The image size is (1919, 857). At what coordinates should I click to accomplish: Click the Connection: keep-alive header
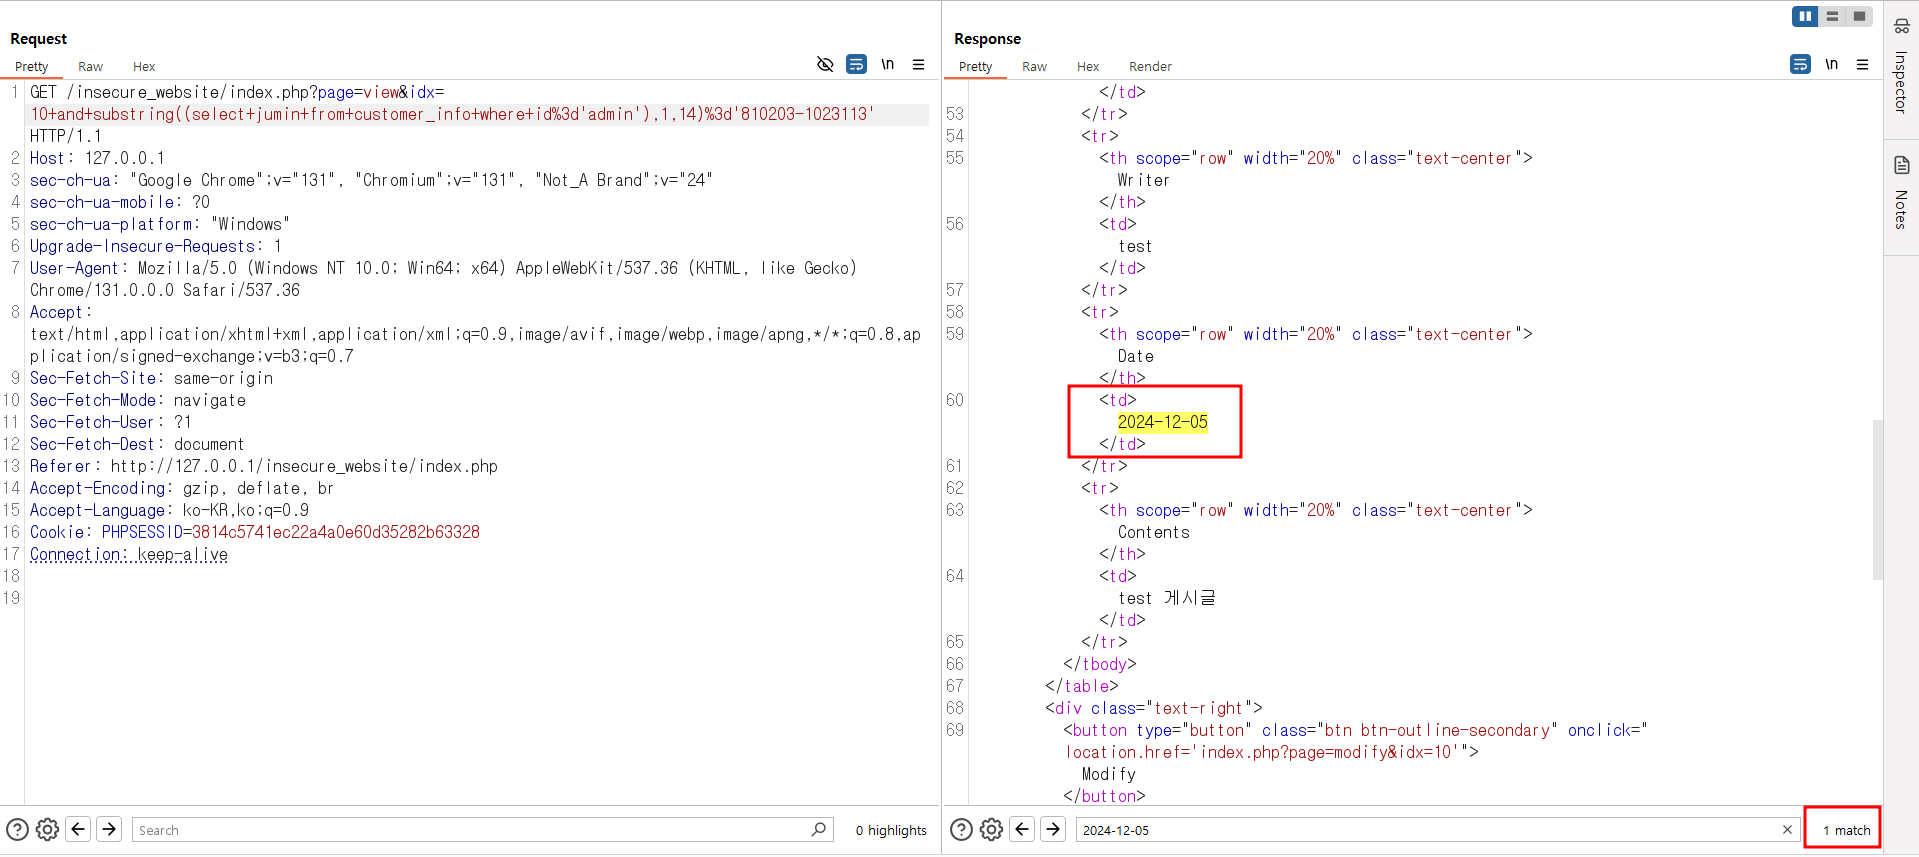pos(128,554)
